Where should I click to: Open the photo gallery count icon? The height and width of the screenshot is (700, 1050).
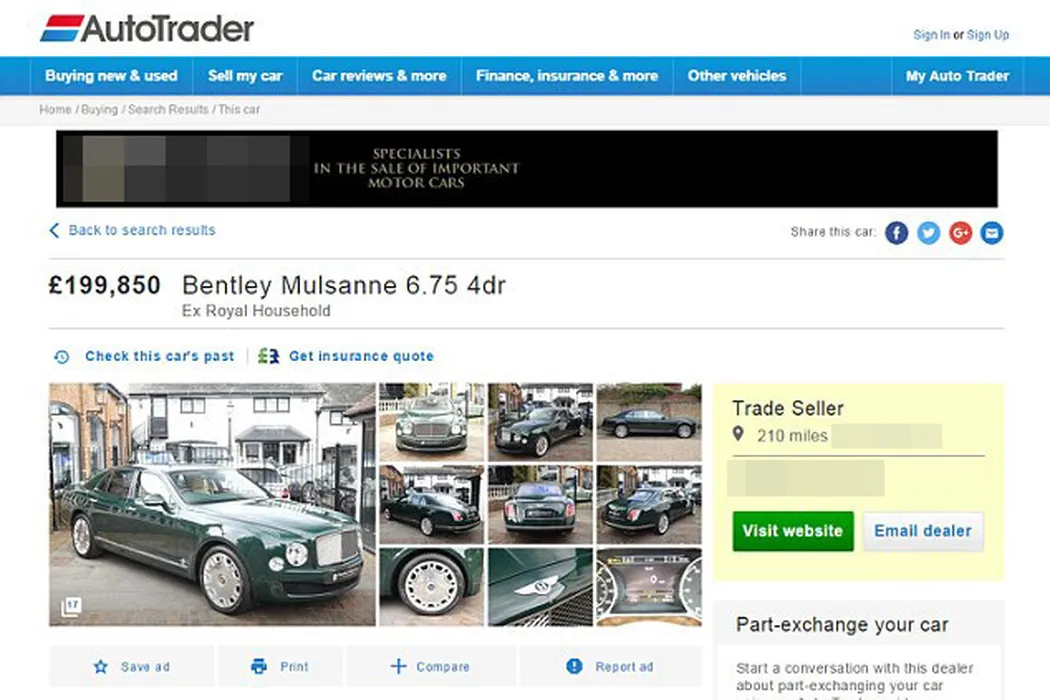(x=71, y=607)
